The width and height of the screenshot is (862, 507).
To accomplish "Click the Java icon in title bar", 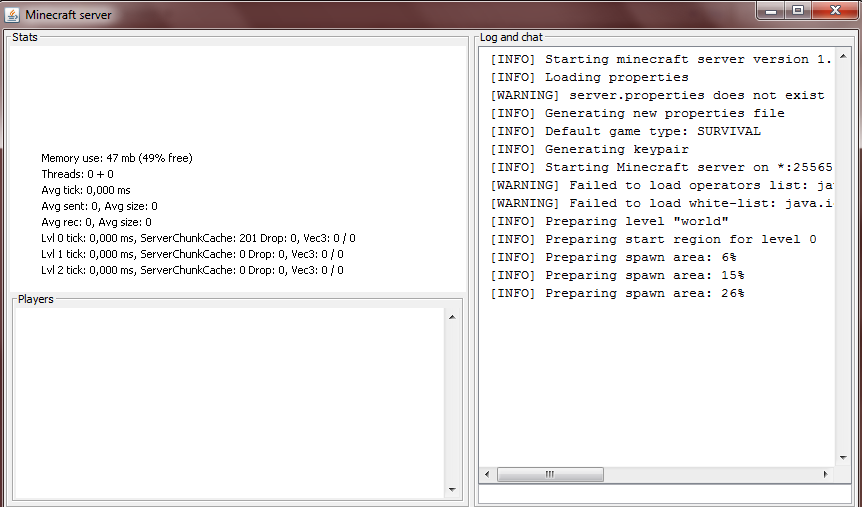I will coord(12,15).
